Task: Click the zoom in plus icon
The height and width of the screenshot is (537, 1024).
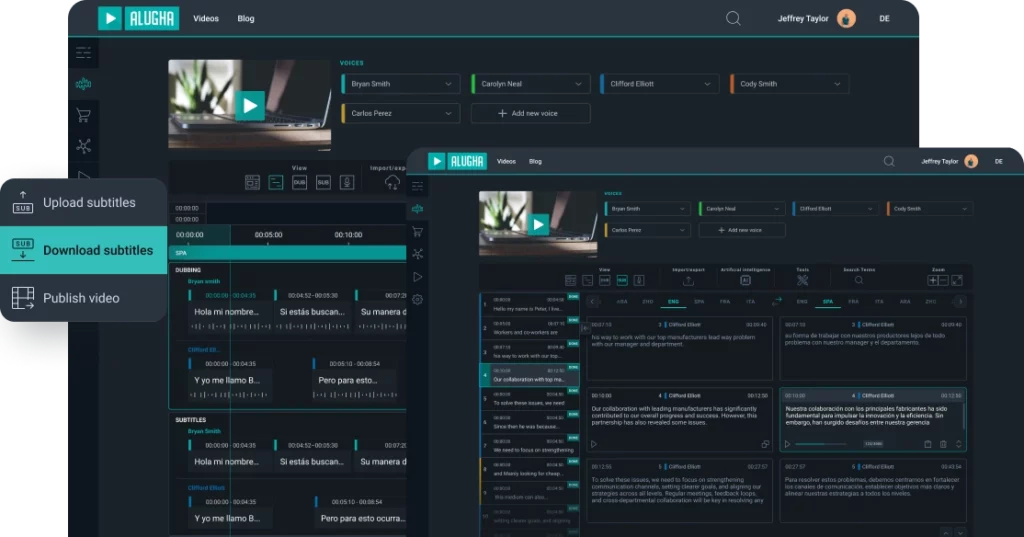Action: (x=933, y=281)
